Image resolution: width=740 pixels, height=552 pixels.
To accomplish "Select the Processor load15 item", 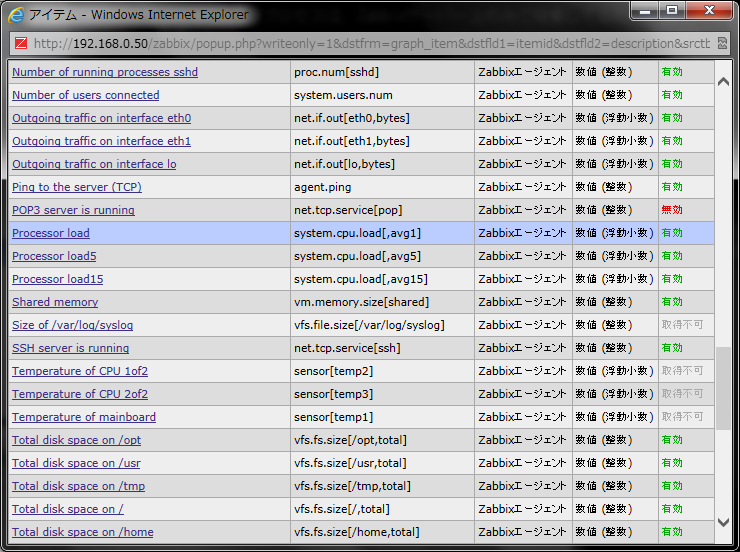I will (58, 279).
